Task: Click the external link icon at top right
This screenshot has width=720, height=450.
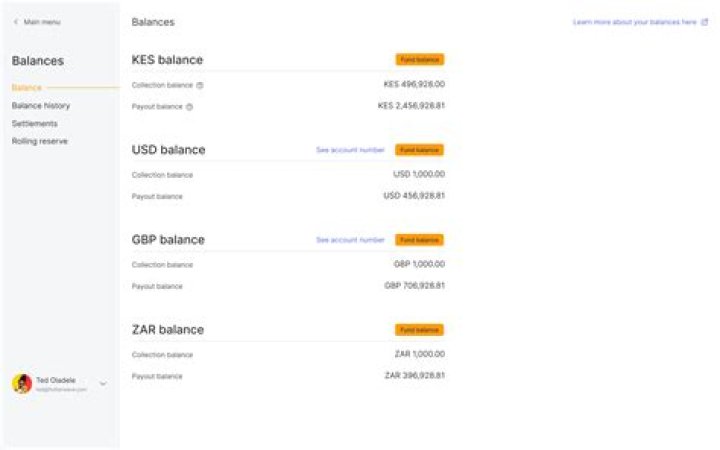Action: pyautogui.click(x=704, y=21)
